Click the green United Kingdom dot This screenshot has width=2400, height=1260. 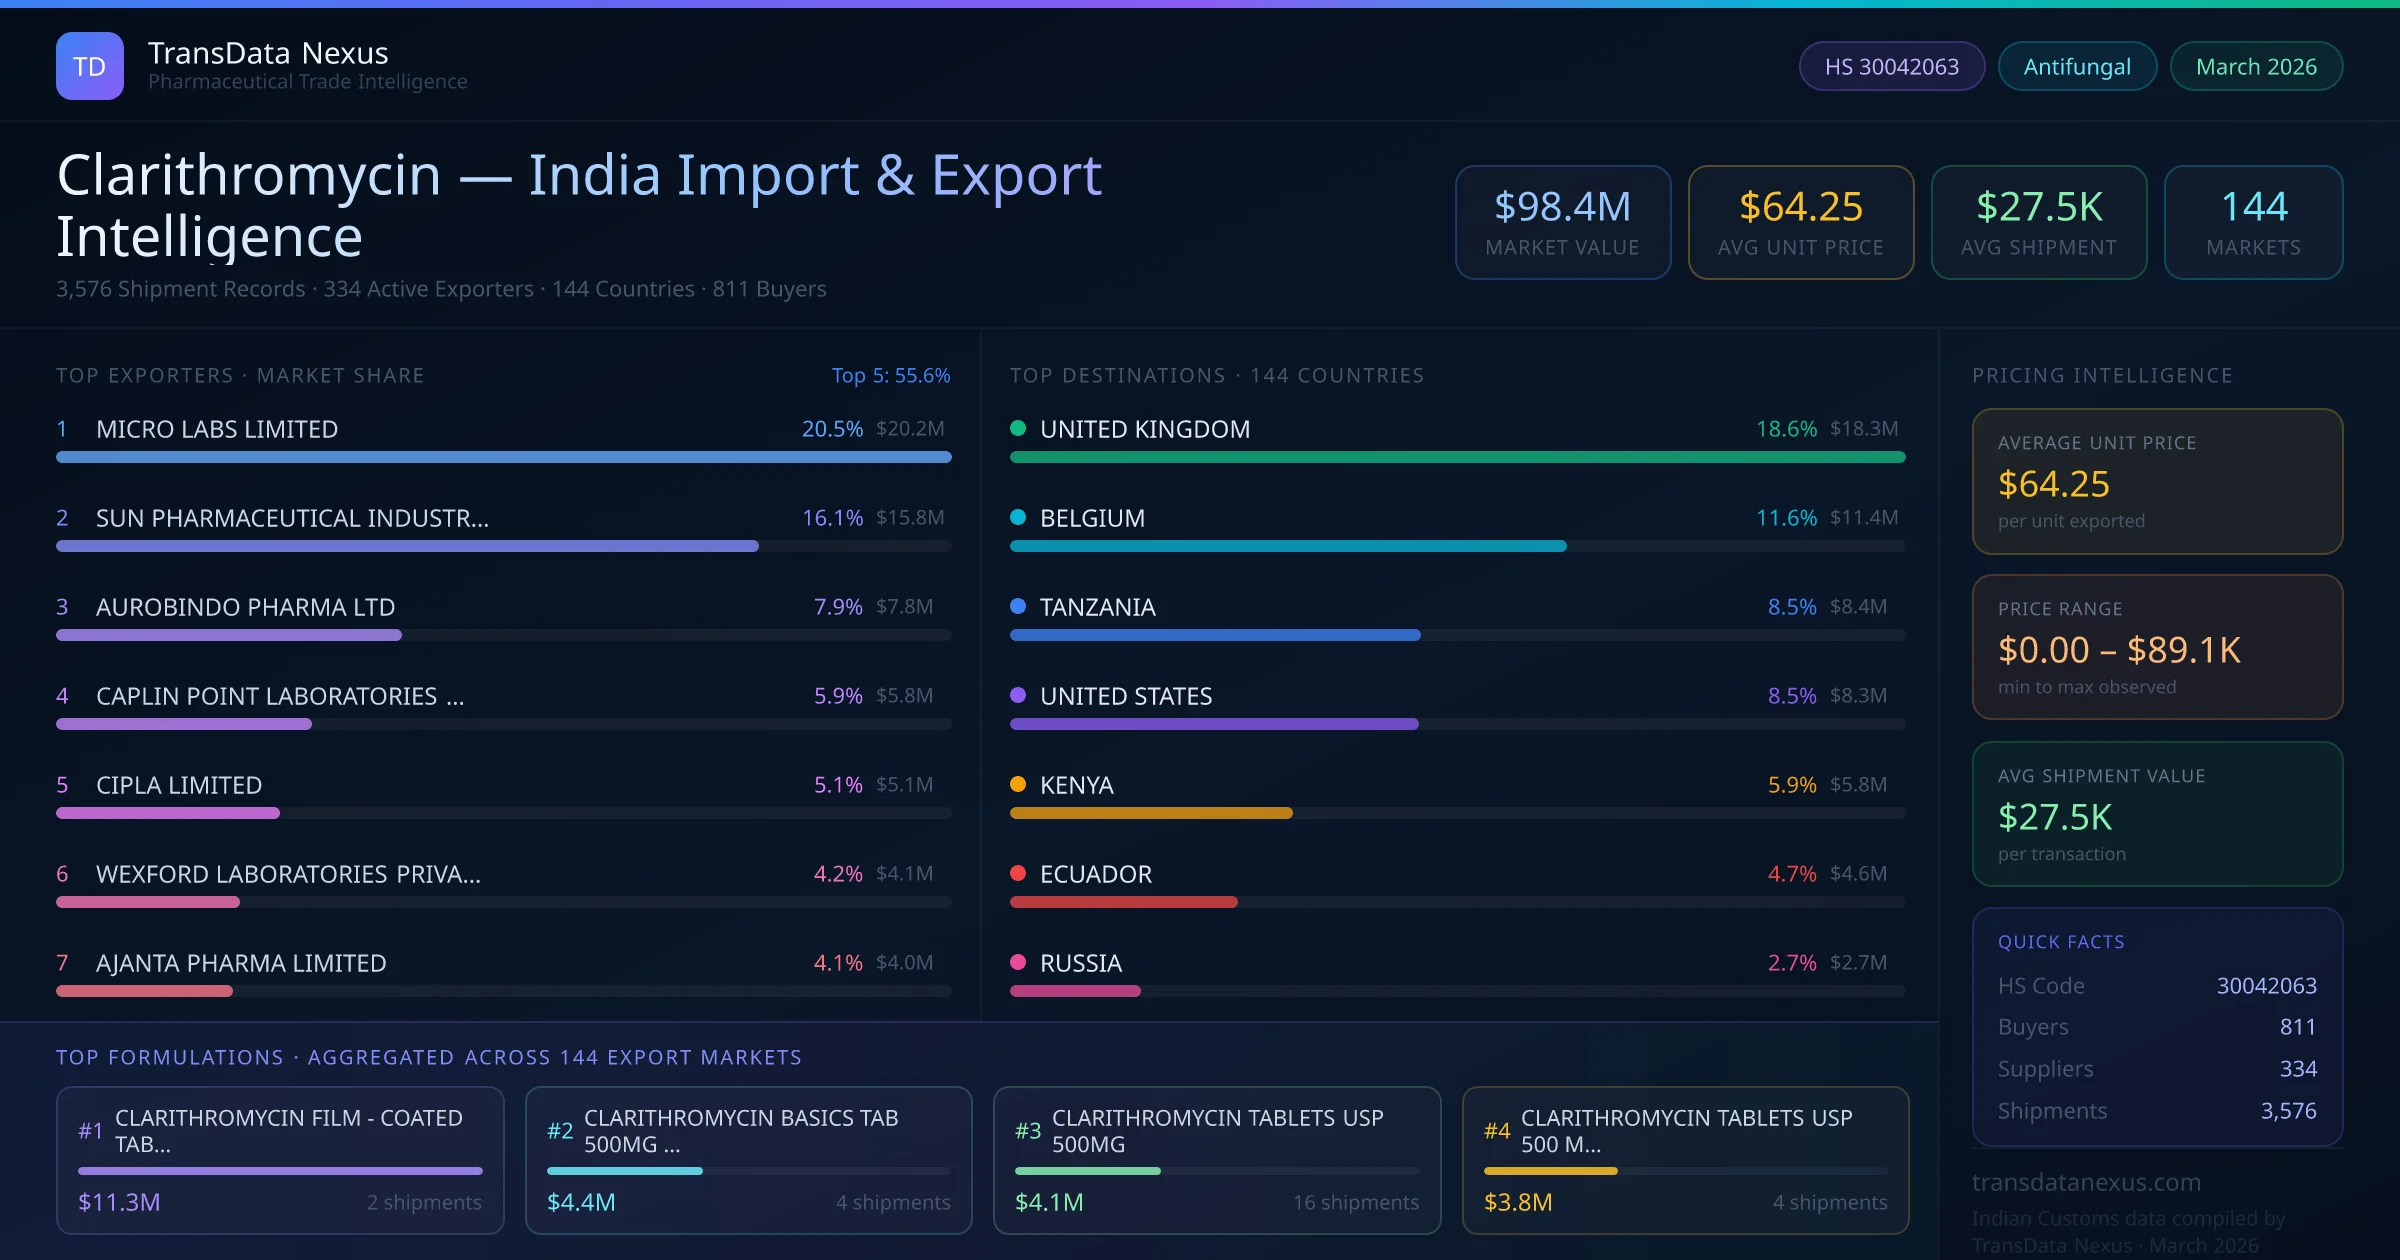click(1018, 429)
